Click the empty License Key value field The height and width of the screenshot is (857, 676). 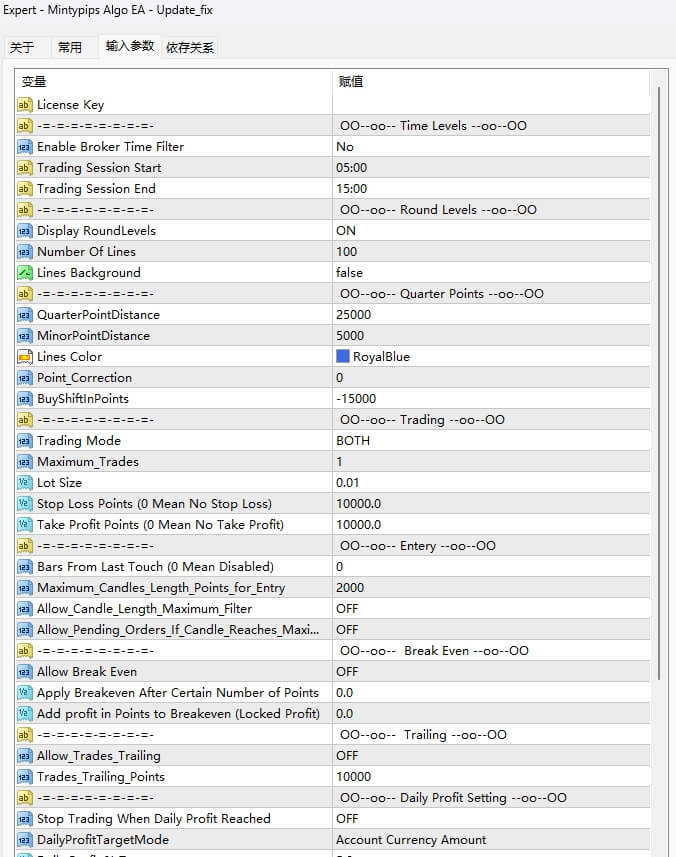pyautogui.click(x=491, y=105)
